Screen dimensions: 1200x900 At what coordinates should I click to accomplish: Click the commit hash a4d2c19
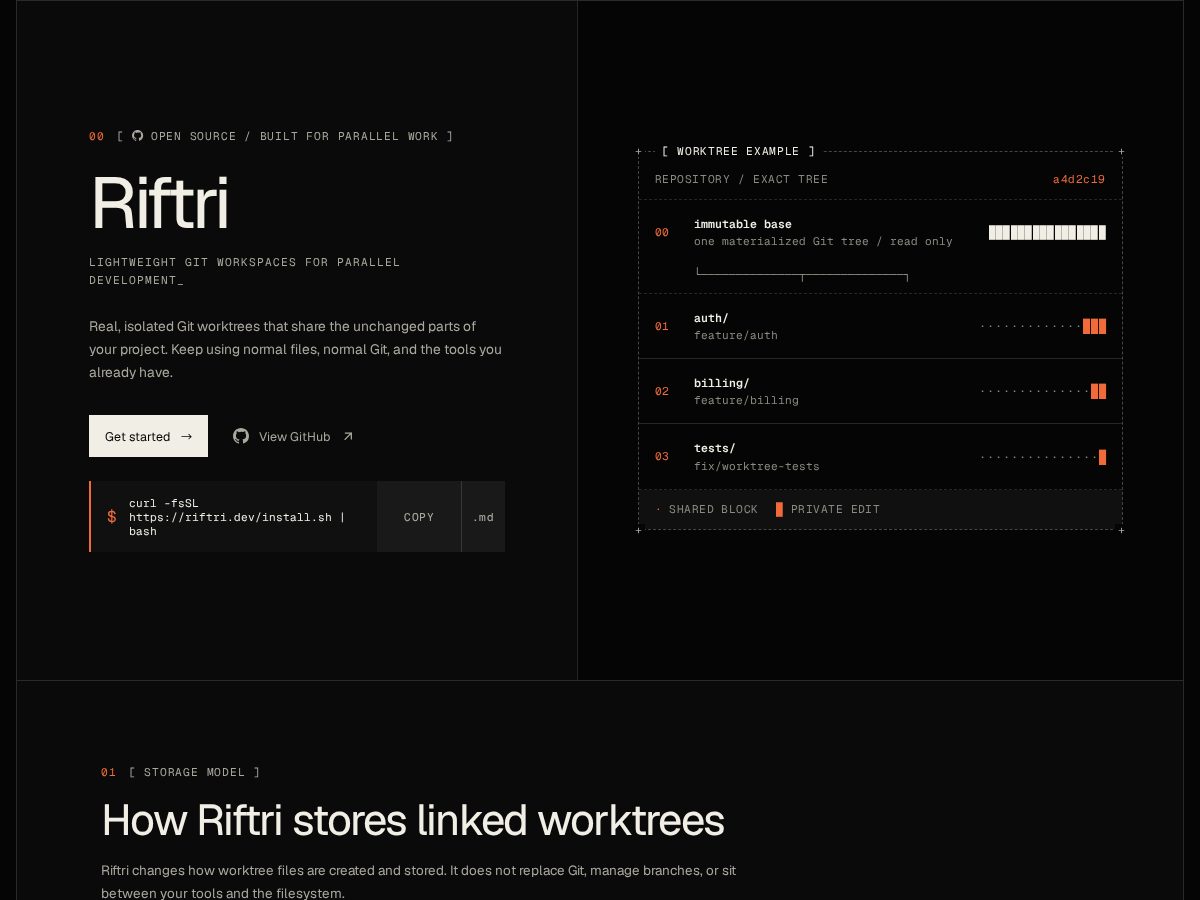[1078, 179]
